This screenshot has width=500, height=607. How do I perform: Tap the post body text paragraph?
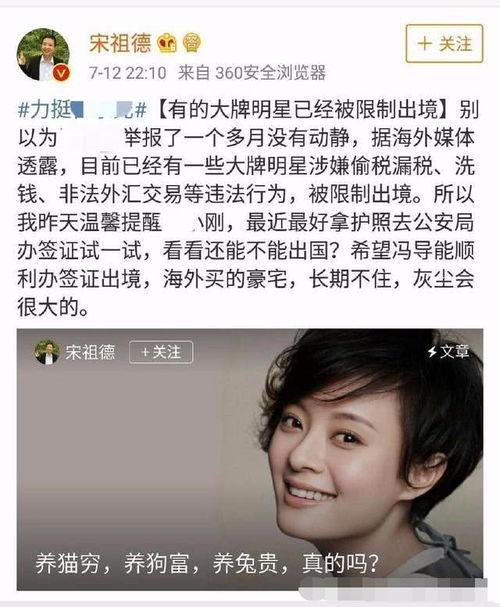tap(246, 208)
